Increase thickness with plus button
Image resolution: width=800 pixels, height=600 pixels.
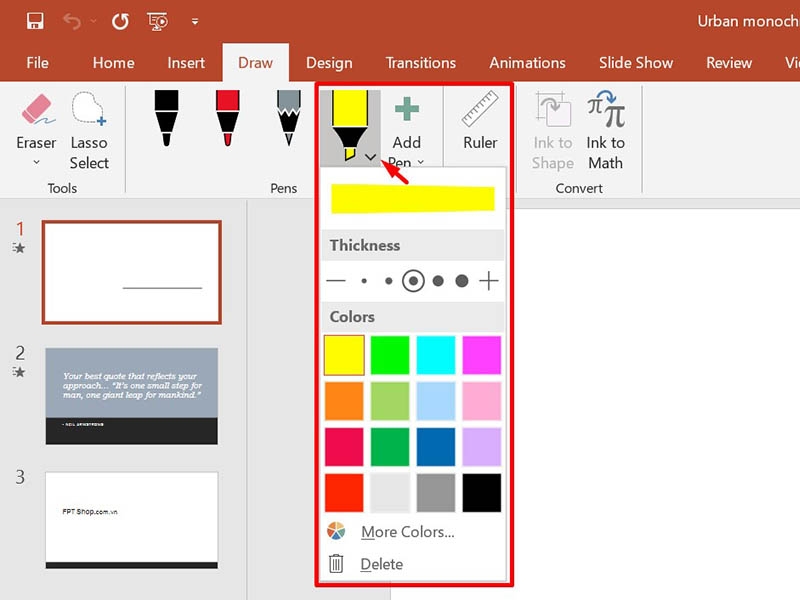(489, 281)
